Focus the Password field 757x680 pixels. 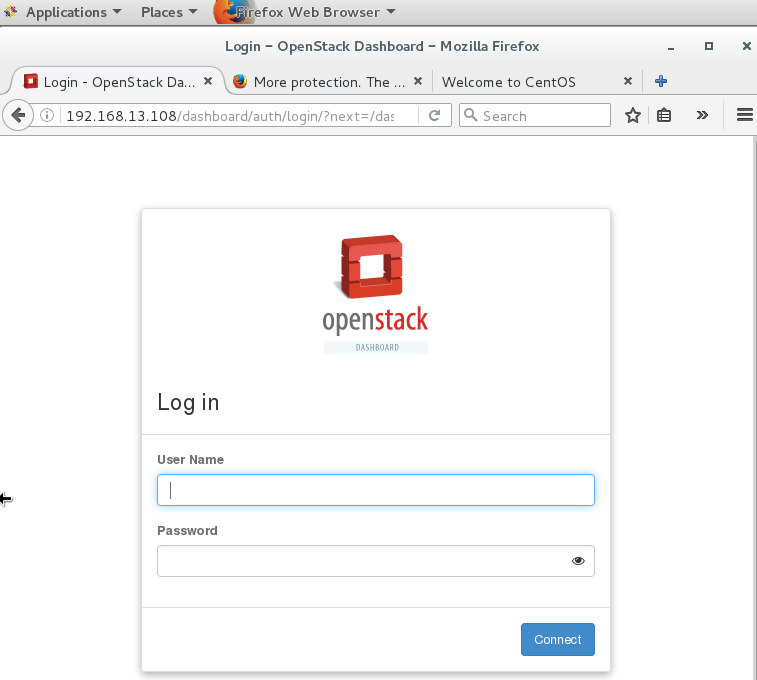376,561
